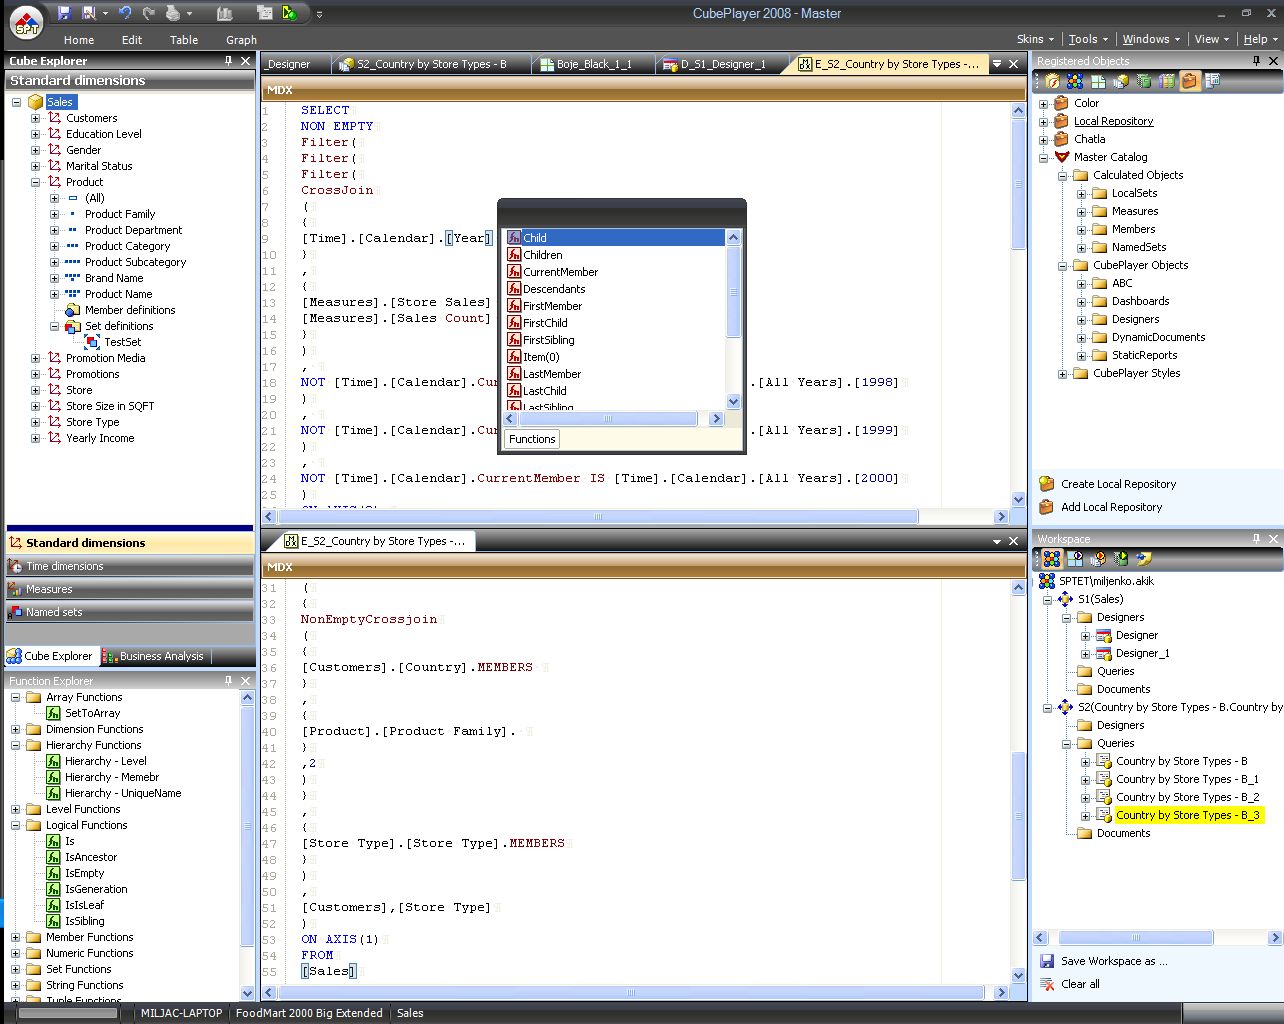
Task: Click the cube grid icon in Workspace toolbar
Action: point(1052,559)
